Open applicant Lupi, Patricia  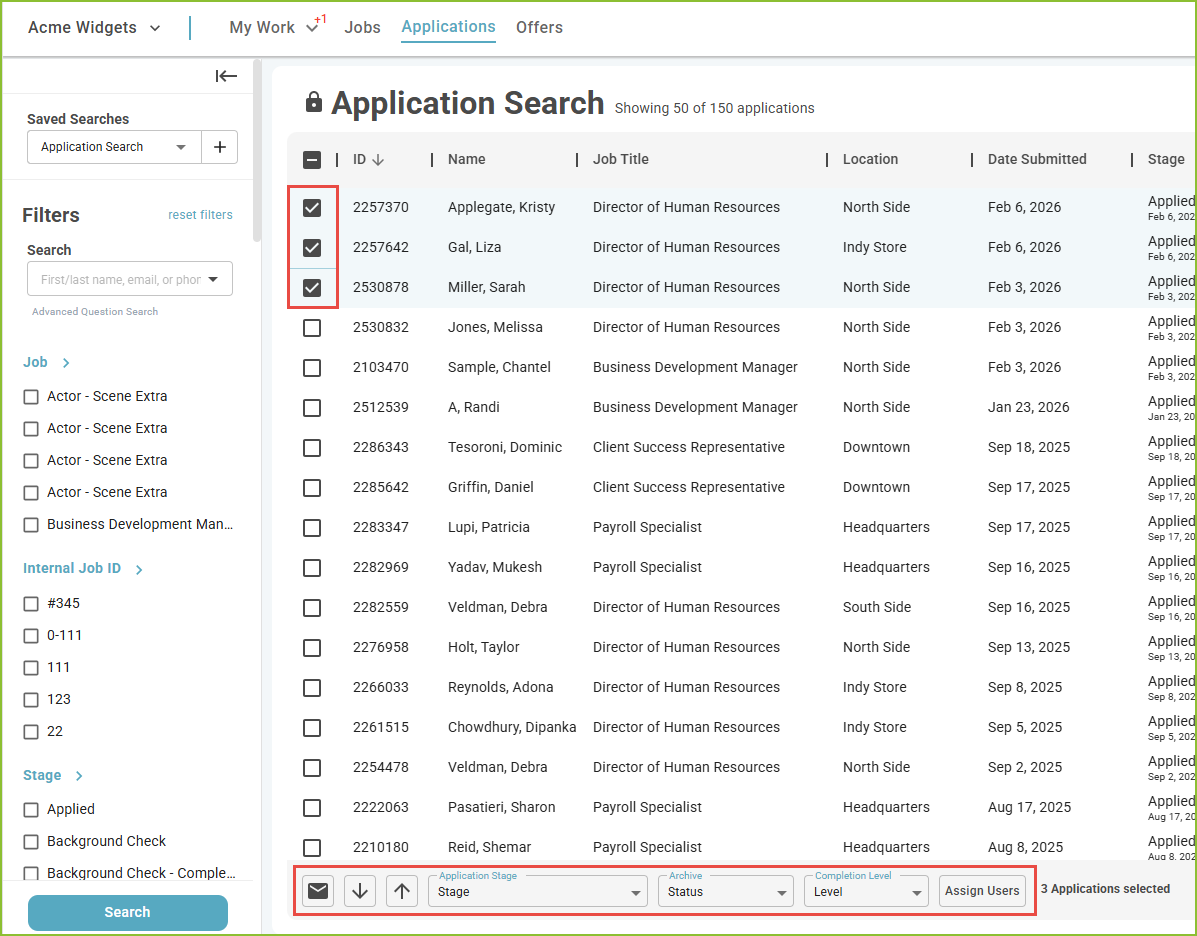[x=489, y=528]
